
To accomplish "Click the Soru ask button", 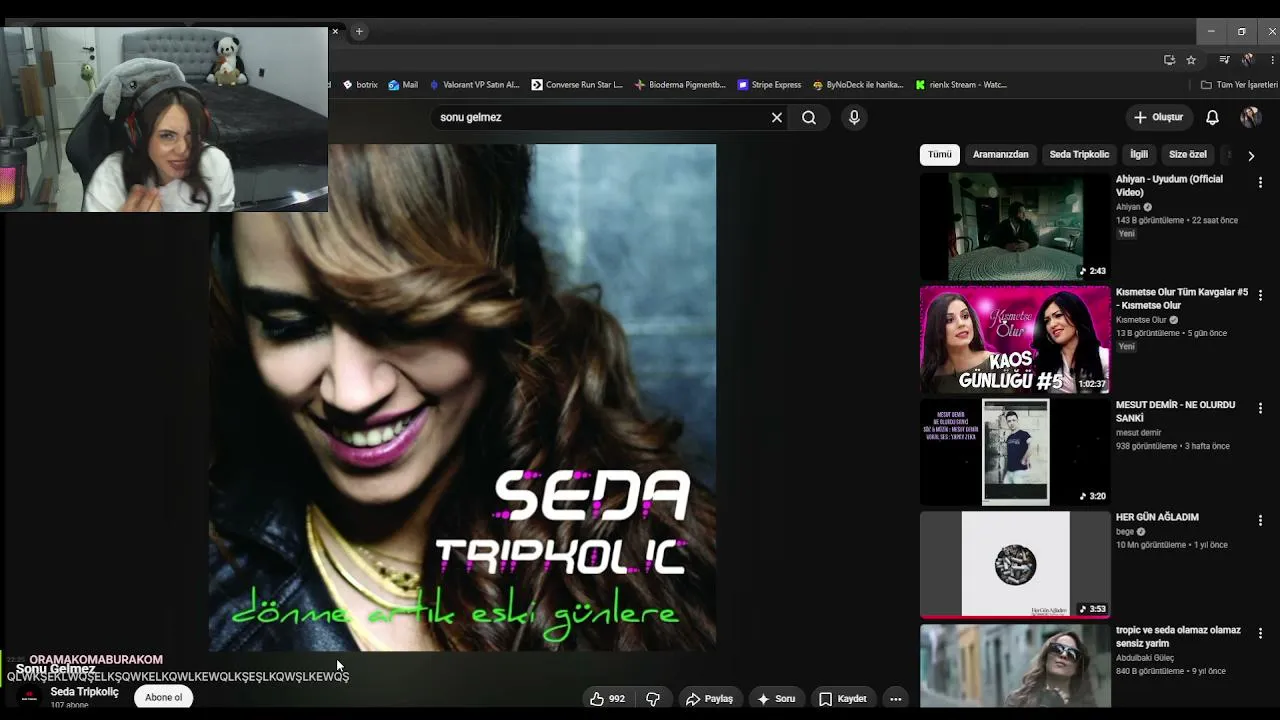I will (776, 699).
